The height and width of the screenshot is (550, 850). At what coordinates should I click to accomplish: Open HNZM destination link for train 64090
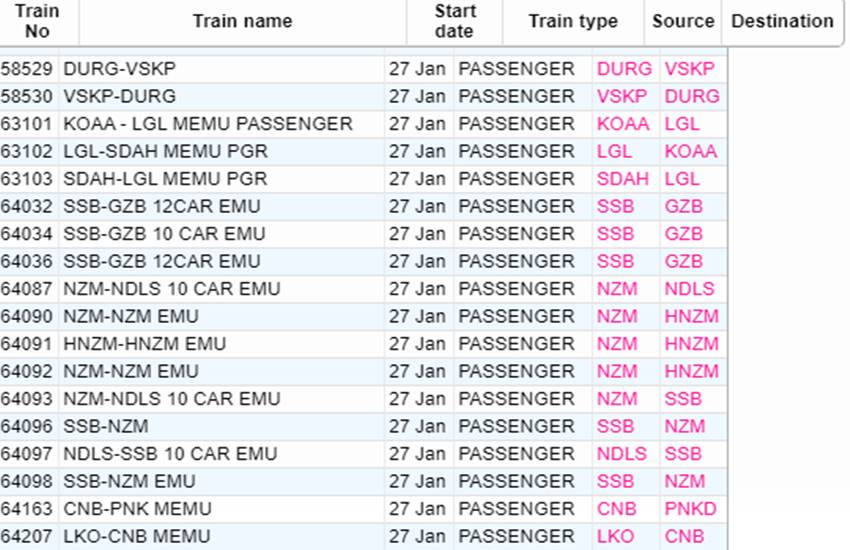point(692,316)
